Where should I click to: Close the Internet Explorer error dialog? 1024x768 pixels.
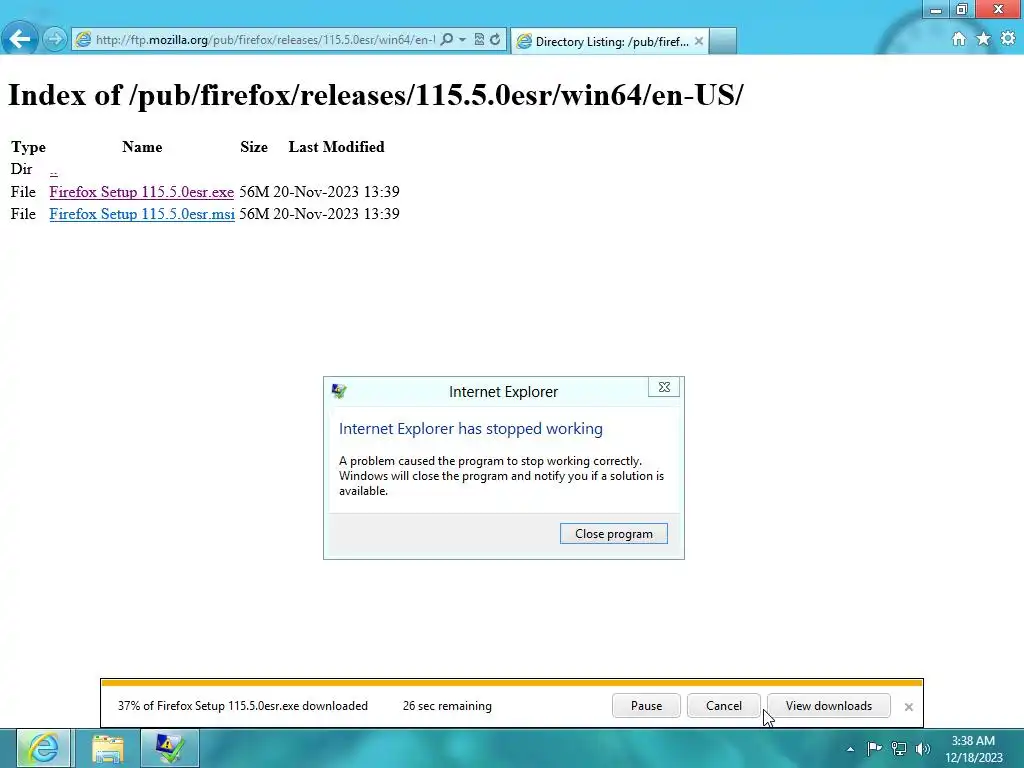[664, 387]
